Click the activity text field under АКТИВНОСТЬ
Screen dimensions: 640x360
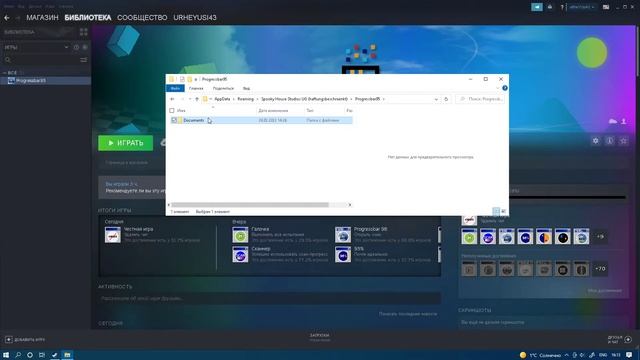coord(269,298)
